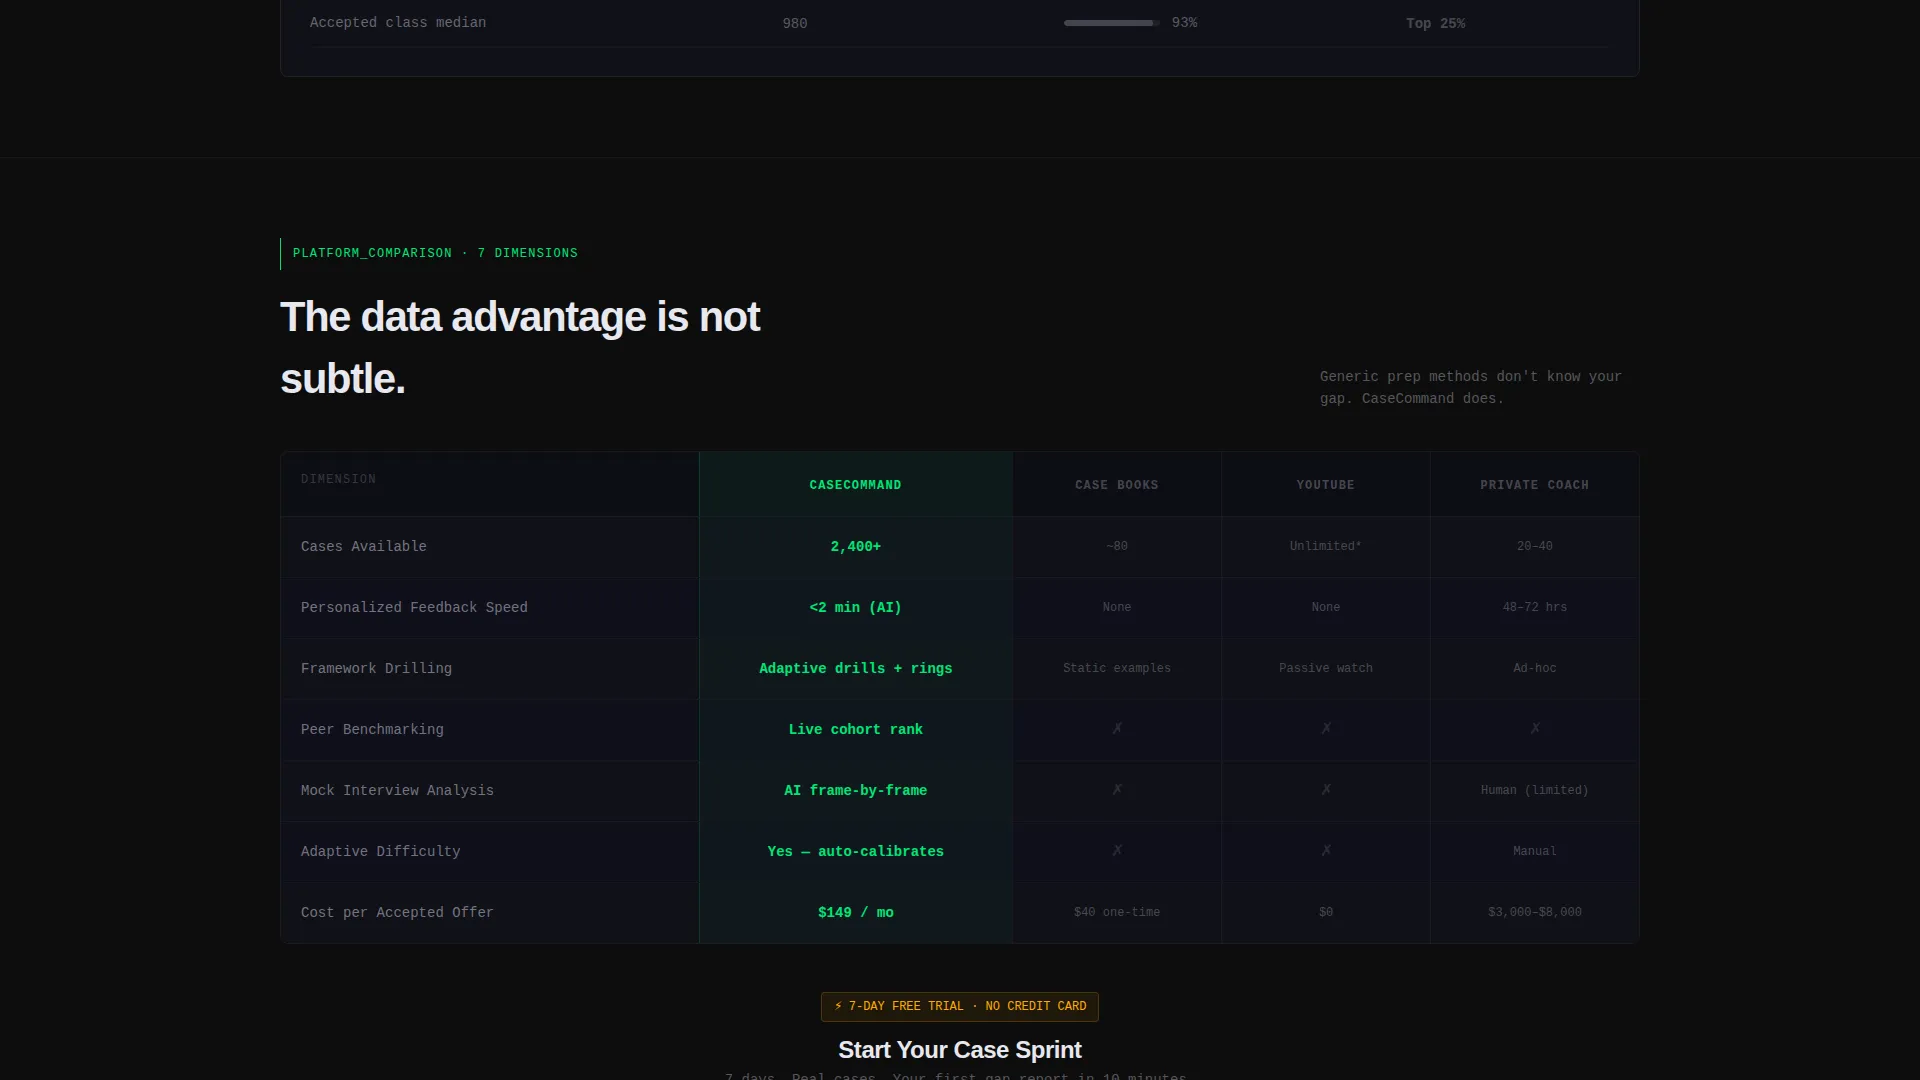Click the 'Manual' cell

pos(1535,851)
